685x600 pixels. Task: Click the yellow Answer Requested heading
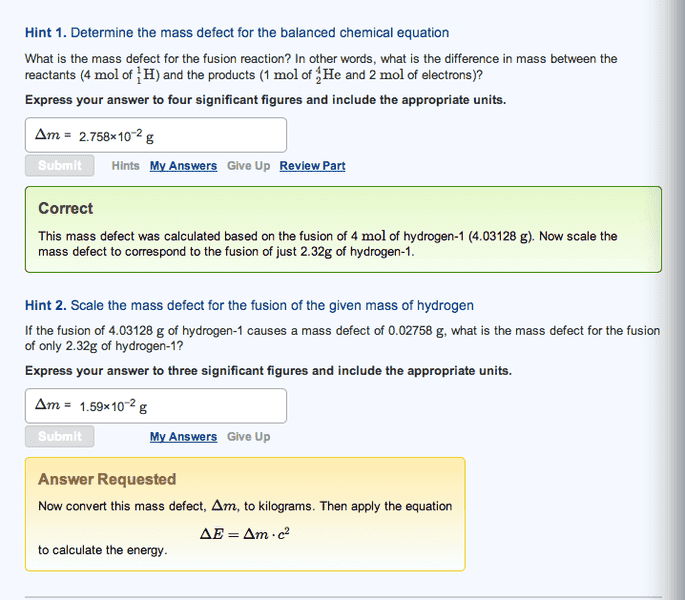point(107,480)
